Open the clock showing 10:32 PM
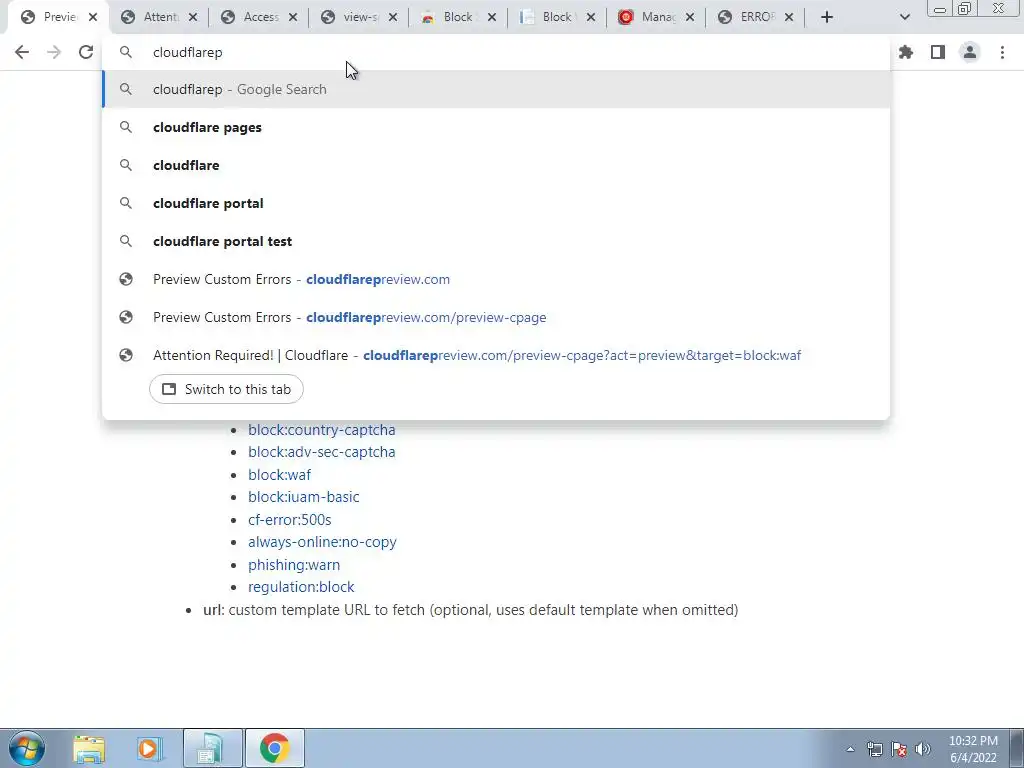 tap(973, 749)
